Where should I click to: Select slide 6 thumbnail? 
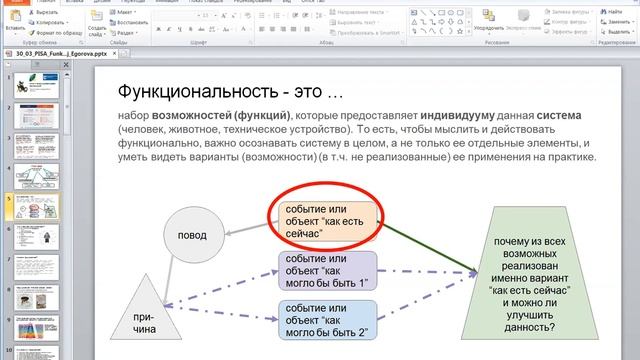pyautogui.click(x=36, y=237)
